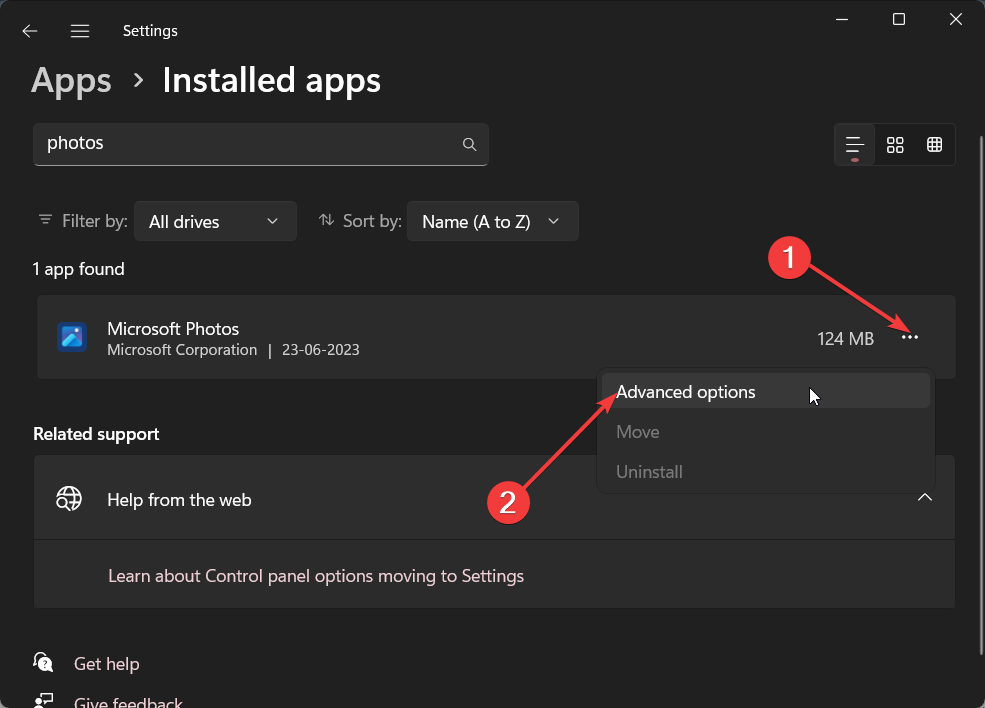
Task: Collapse the Help from the web section
Action: [x=925, y=498]
